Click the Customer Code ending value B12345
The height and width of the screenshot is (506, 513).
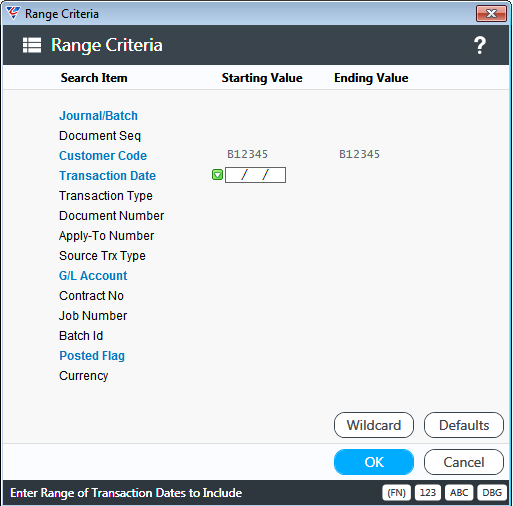coord(359,154)
